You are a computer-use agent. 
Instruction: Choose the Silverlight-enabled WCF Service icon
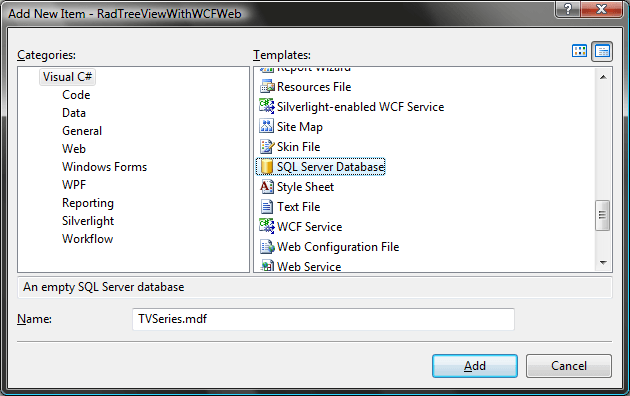(266, 106)
